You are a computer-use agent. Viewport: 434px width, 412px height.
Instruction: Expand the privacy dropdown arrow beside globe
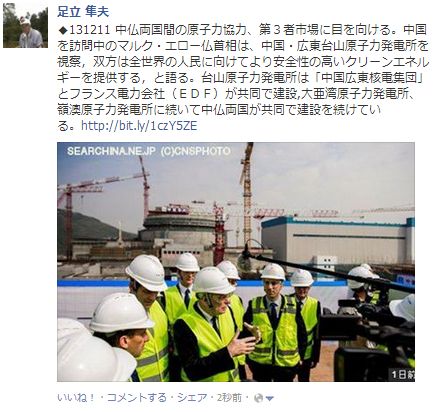tap(270, 398)
